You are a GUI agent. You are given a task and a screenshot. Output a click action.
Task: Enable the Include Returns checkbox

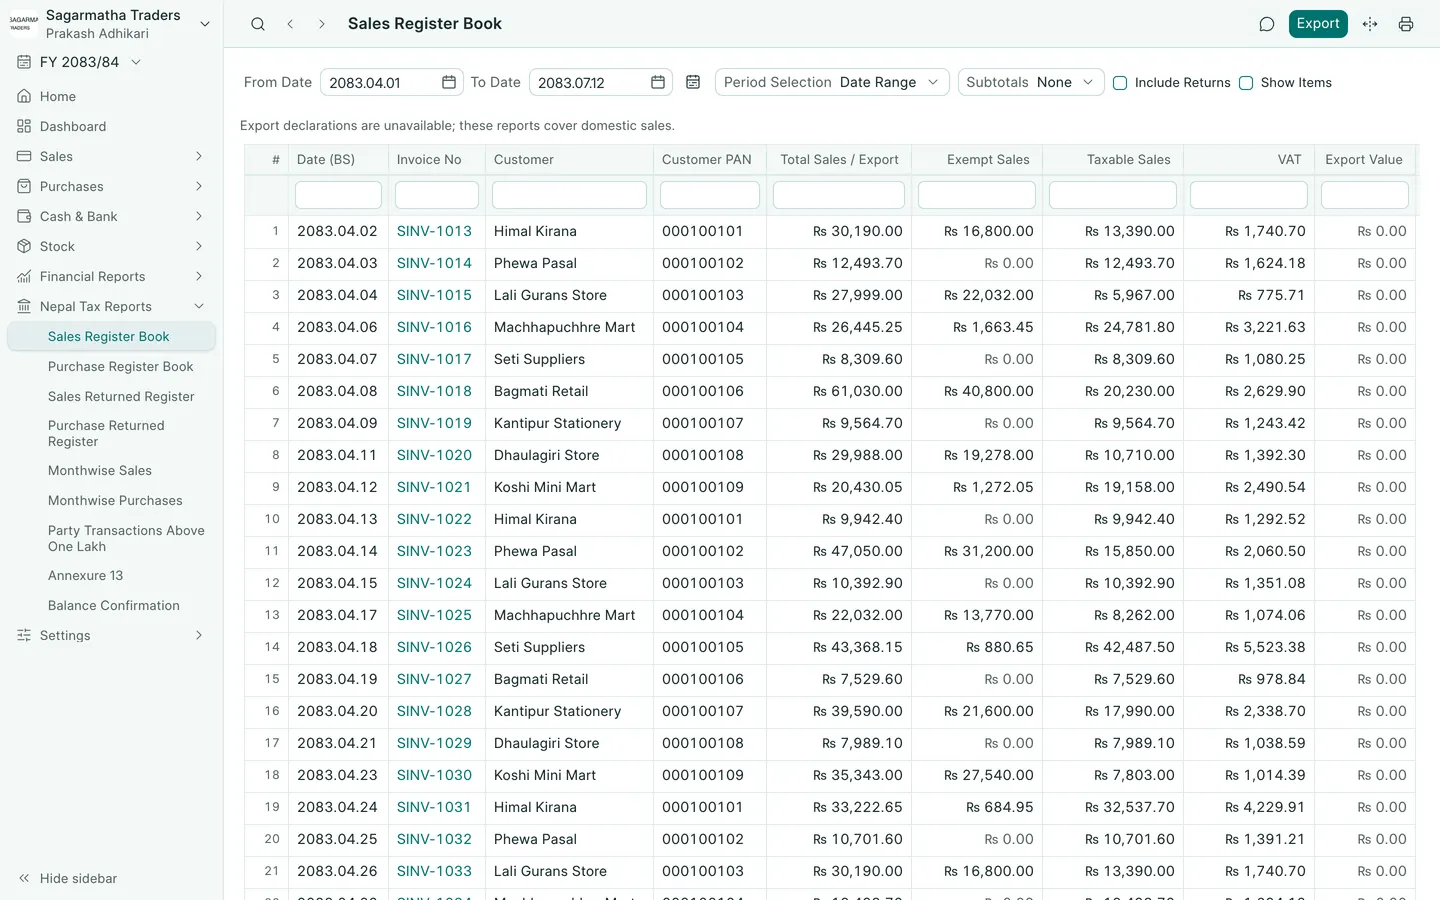1120,83
